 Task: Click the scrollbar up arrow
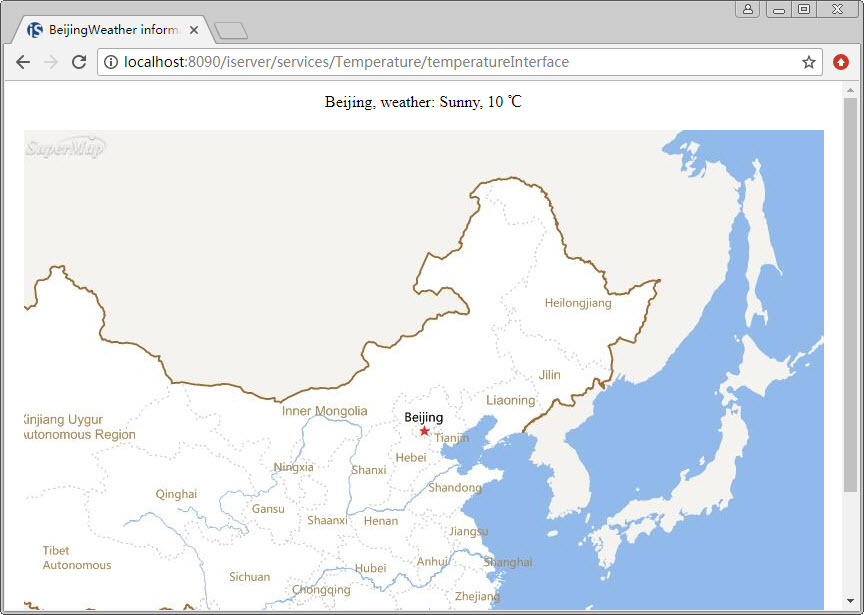(x=850, y=89)
